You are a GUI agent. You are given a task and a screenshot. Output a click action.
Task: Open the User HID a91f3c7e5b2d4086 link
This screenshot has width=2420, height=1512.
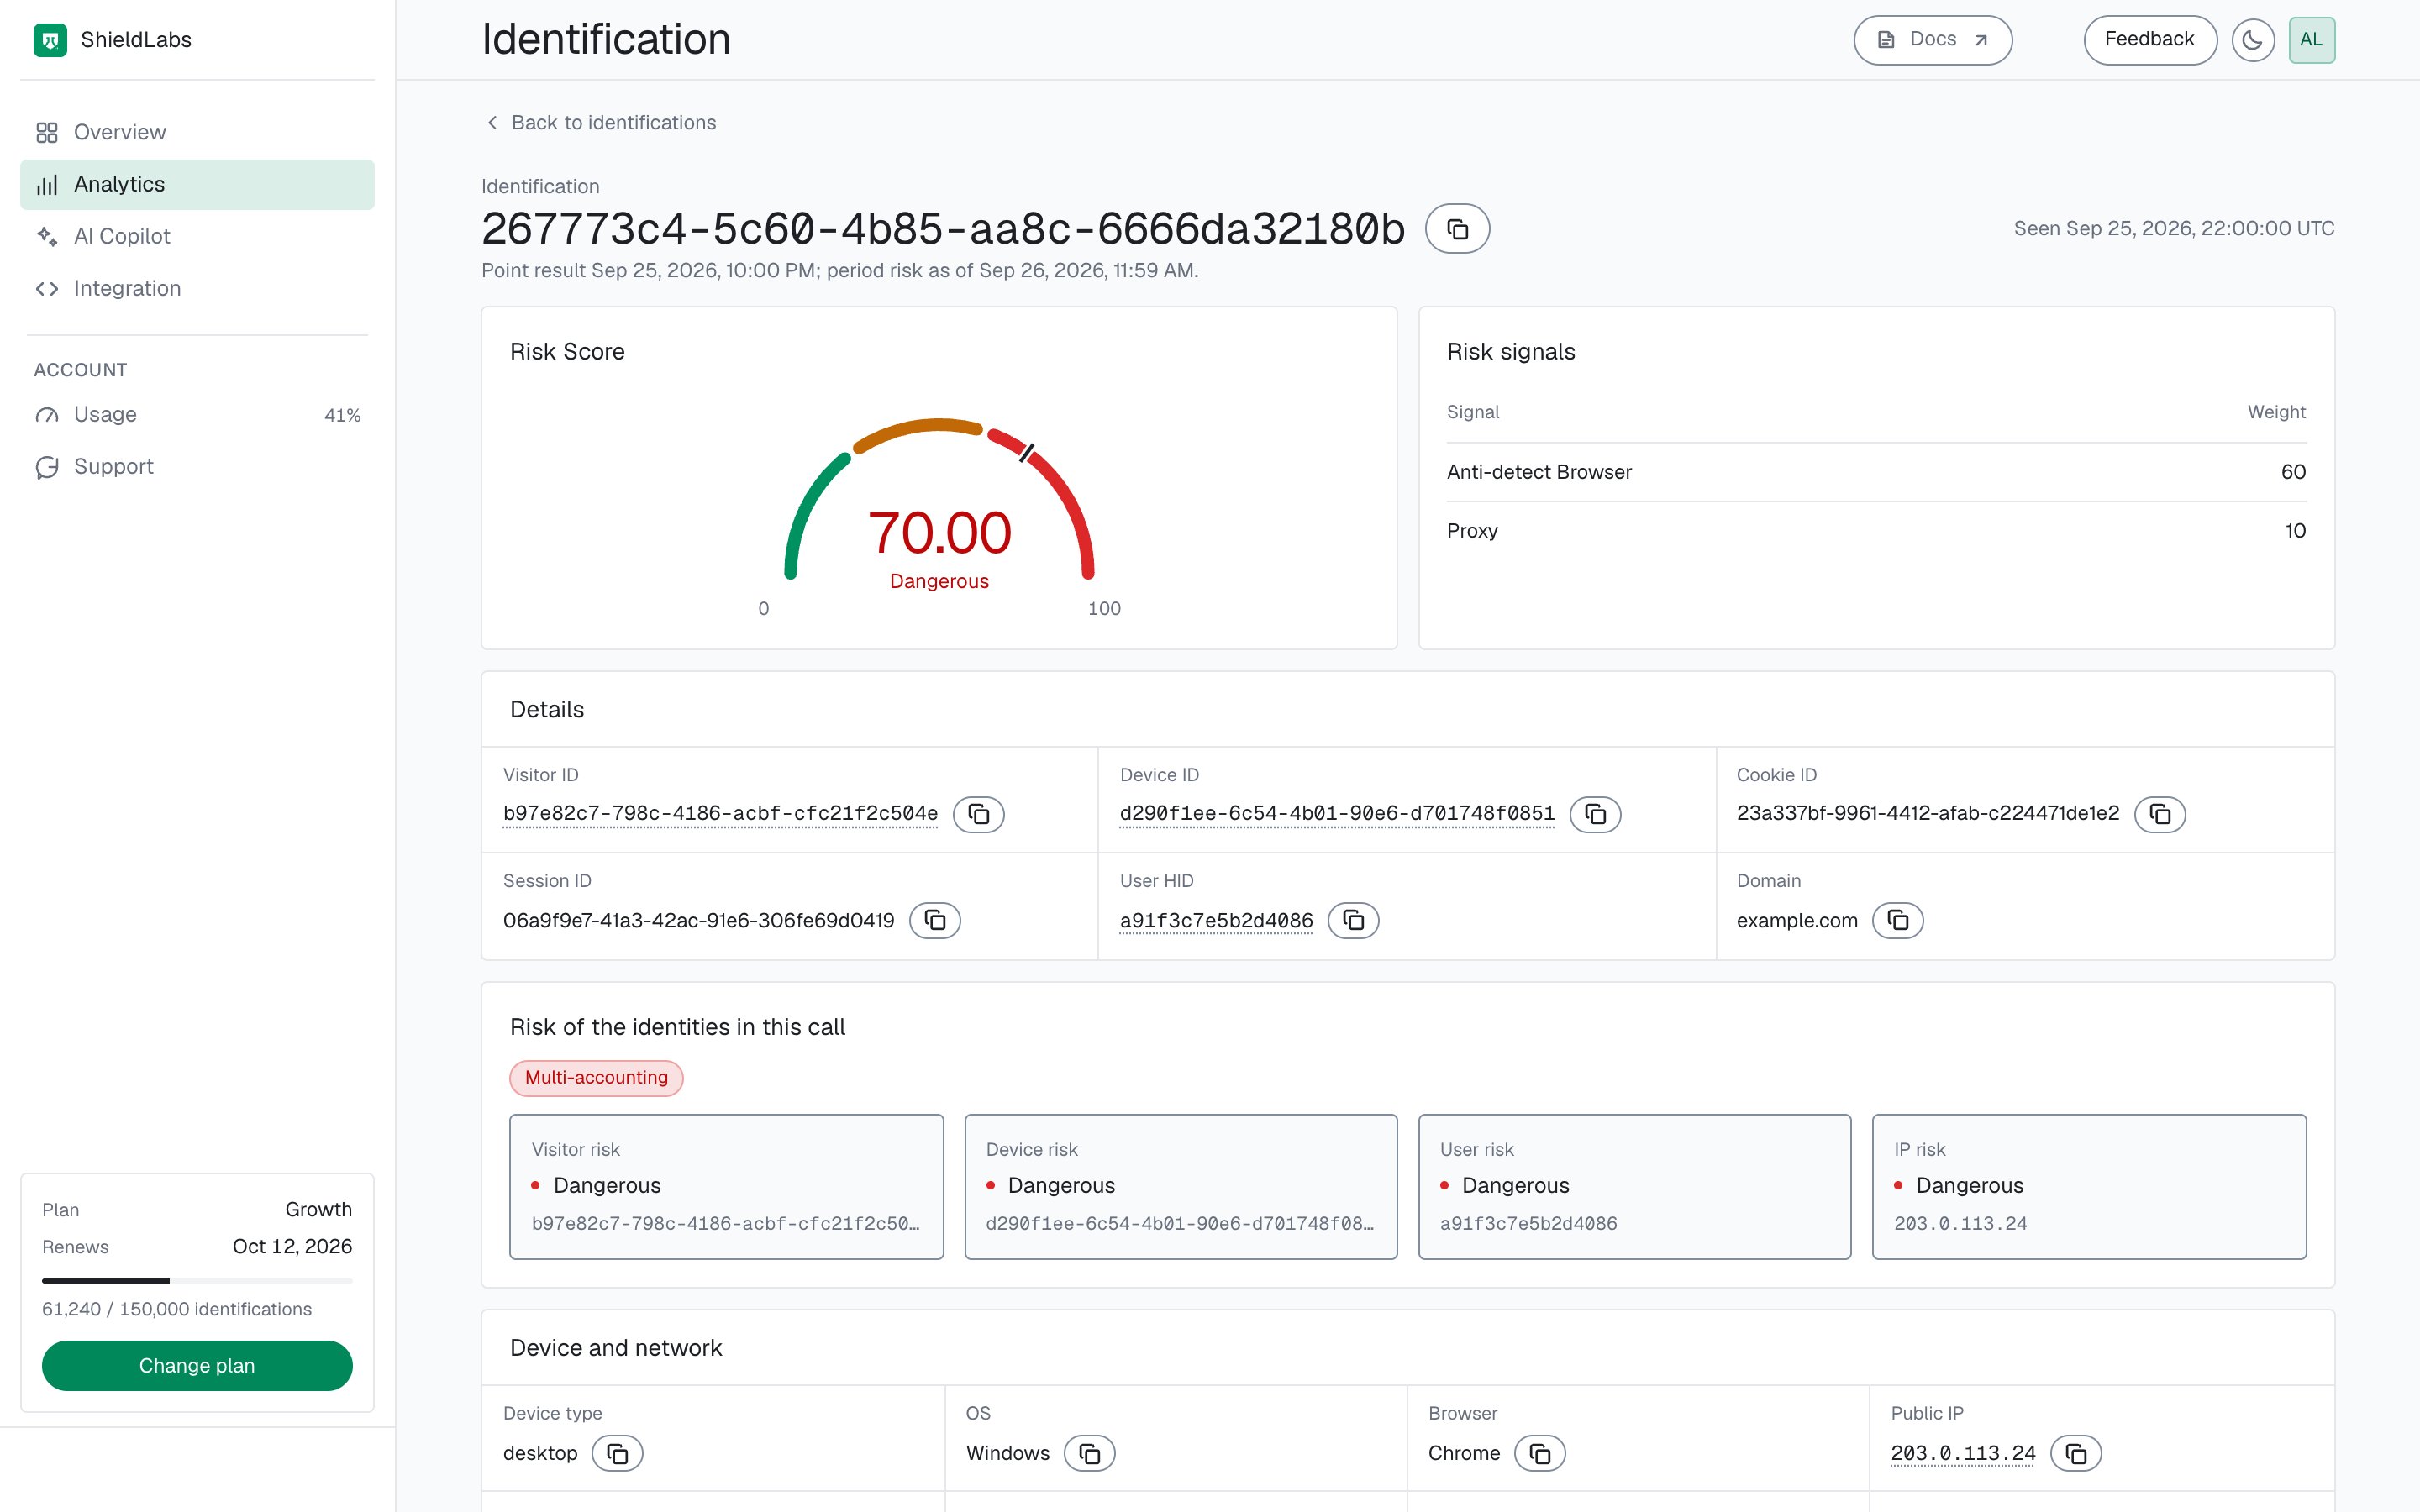pos(1216,920)
